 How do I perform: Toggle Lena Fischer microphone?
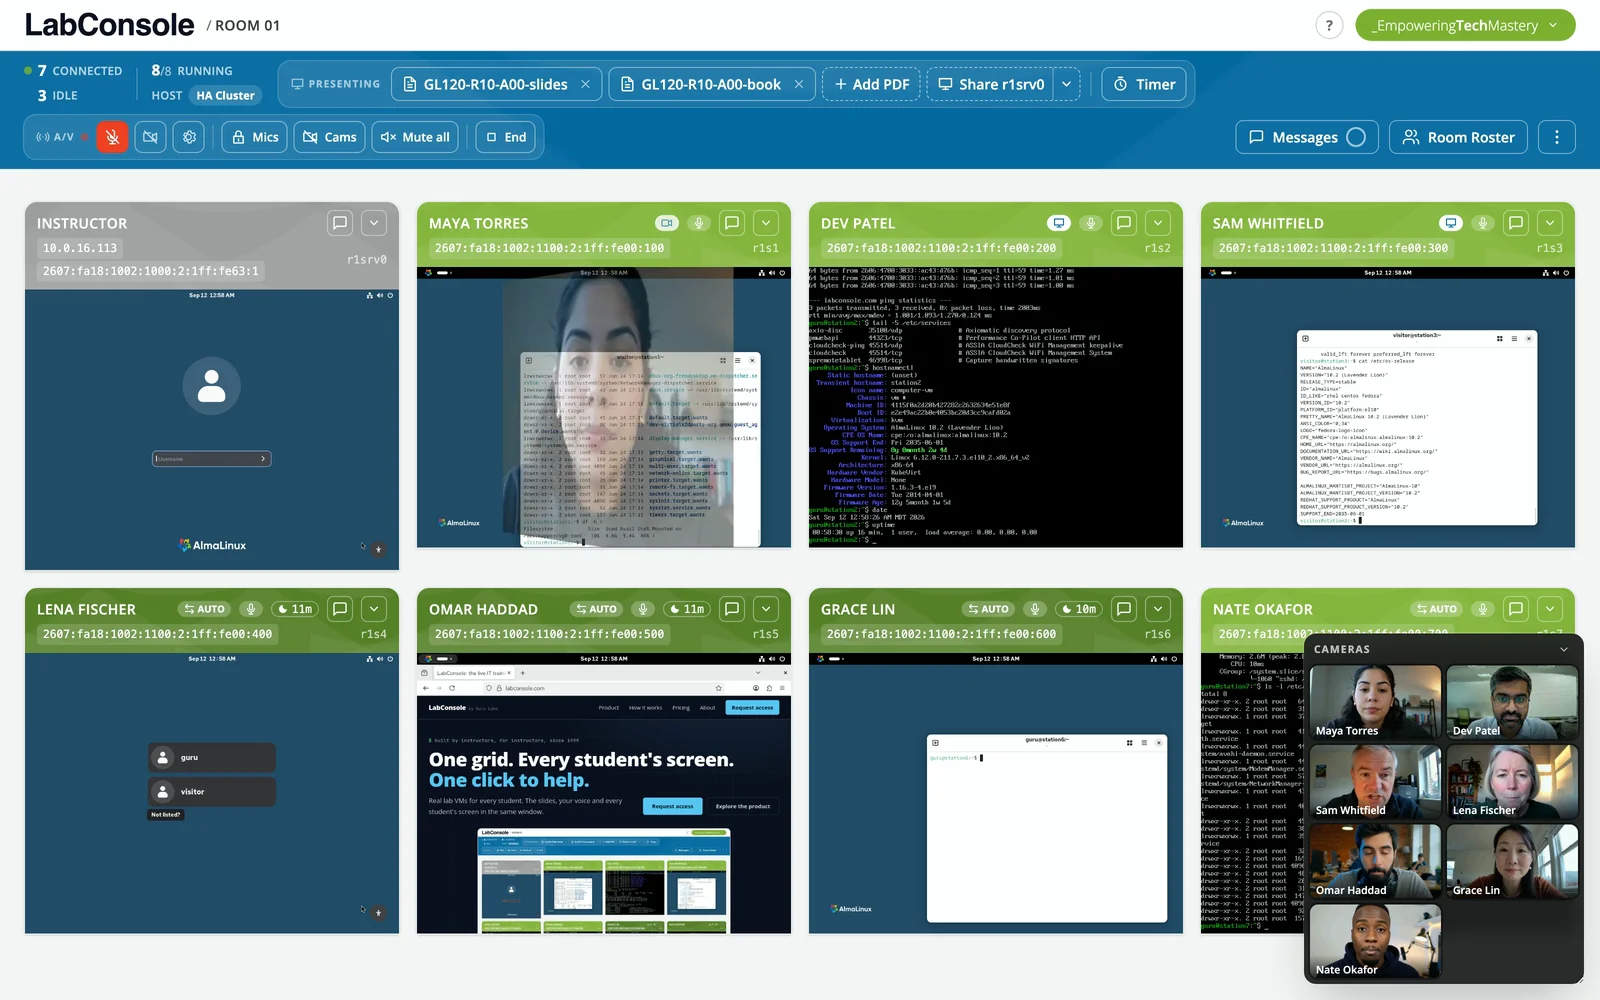point(251,609)
